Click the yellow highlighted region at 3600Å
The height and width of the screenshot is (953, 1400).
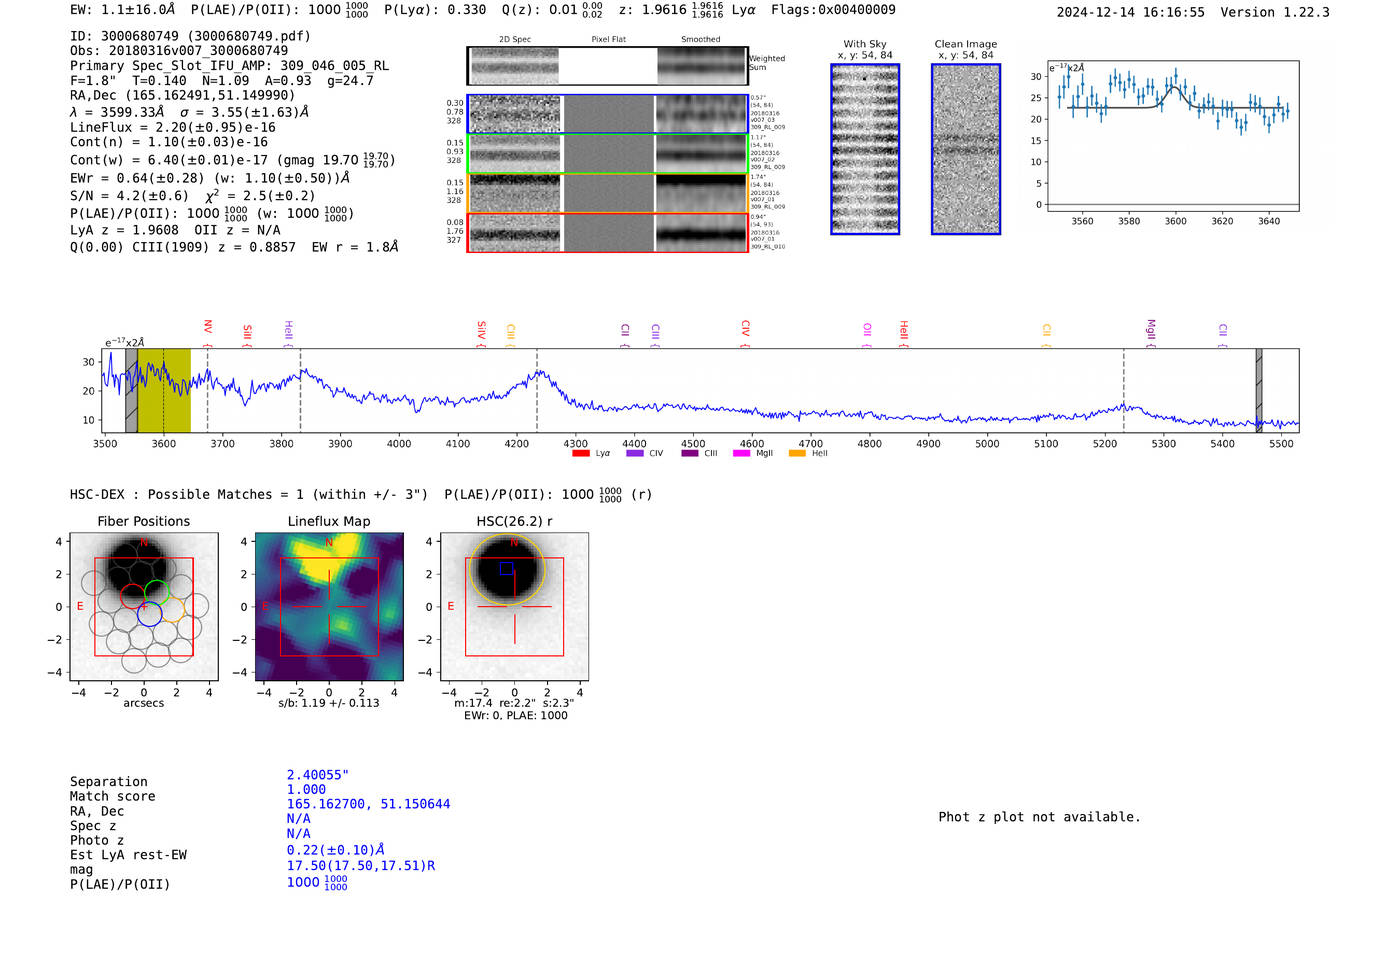coord(164,391)
